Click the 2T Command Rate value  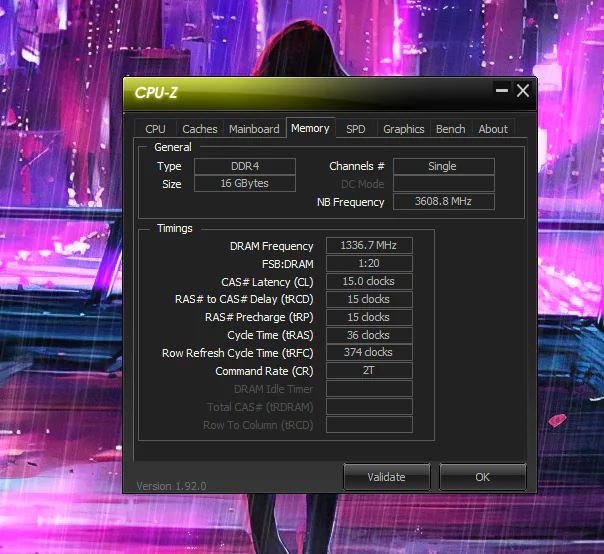[x=369, y=371]
